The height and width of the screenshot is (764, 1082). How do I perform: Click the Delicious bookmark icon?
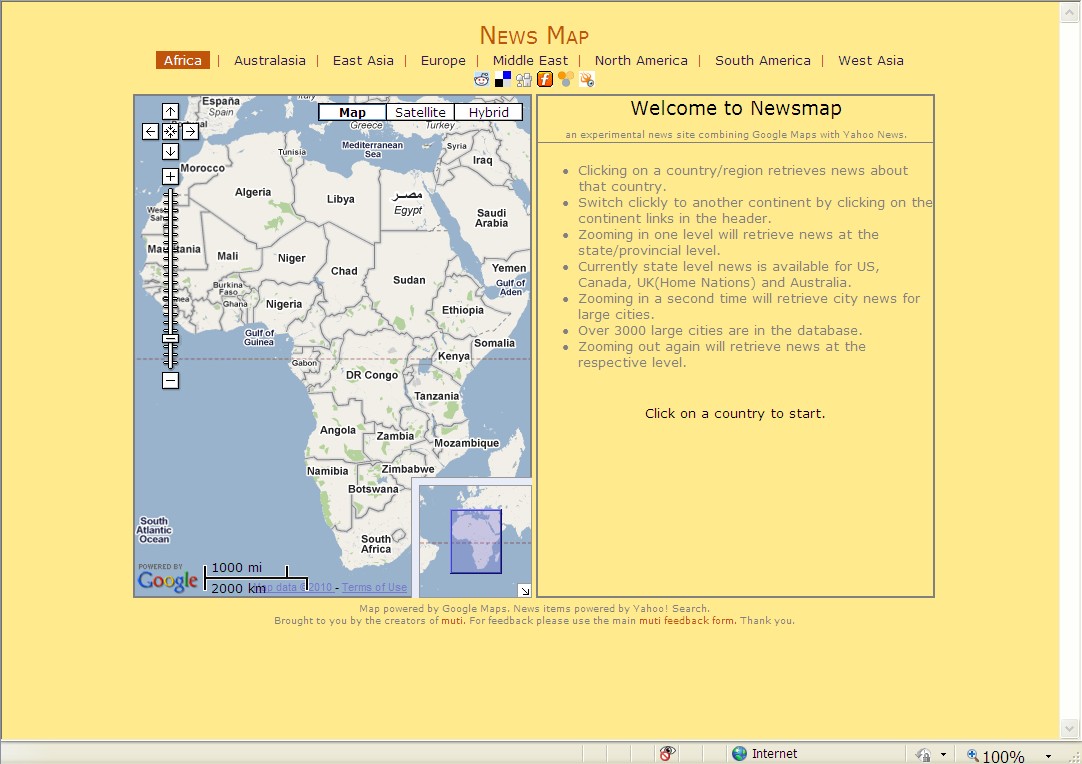tap(502, 79)
